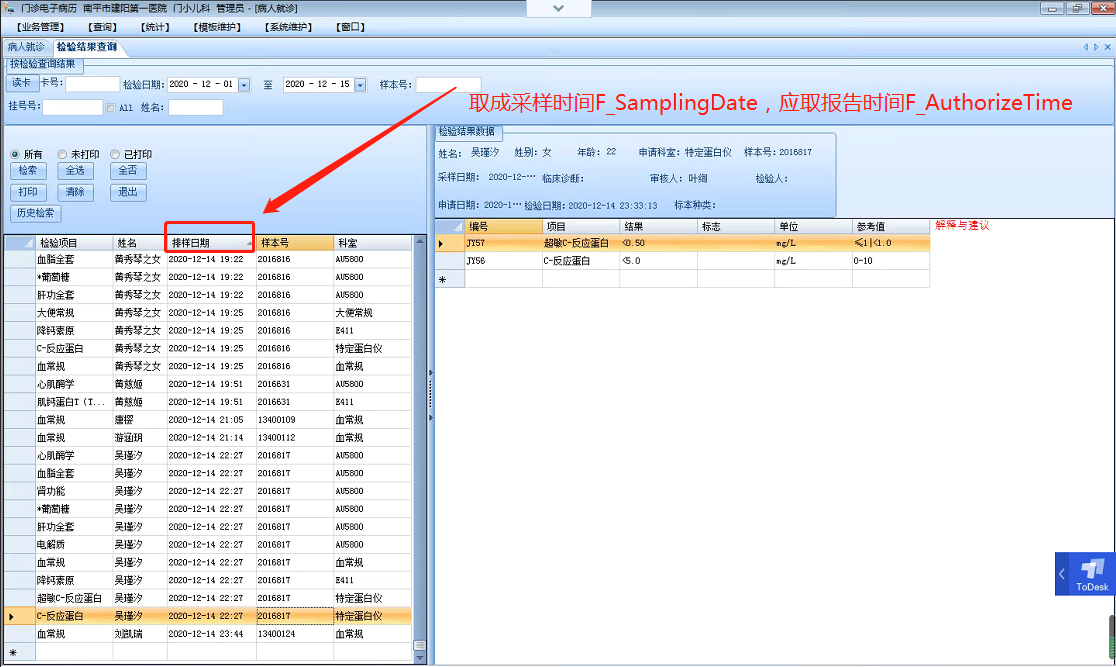Click the splitter's lower collapse arrow
This screenshot has width=1116, height=667.
coord(431,417)
